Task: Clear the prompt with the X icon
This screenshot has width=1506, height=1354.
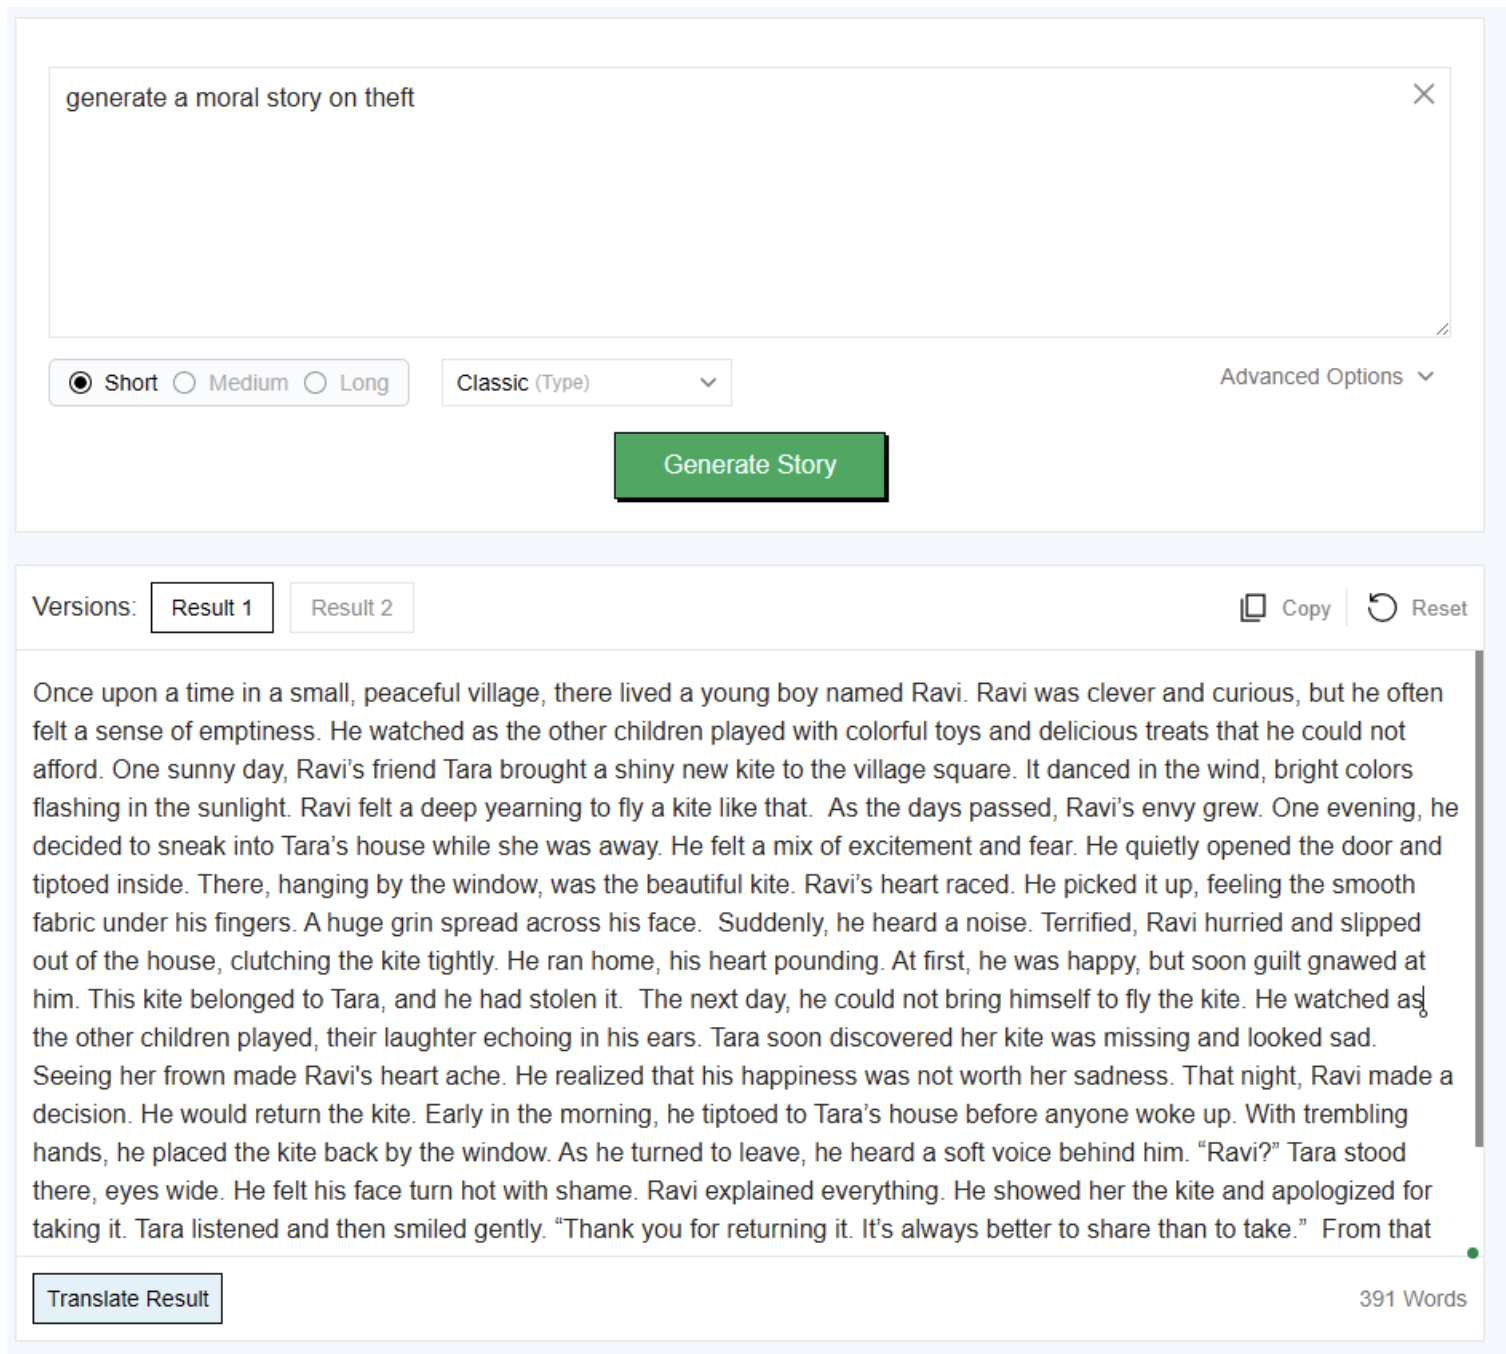Action: (1423, 94)
